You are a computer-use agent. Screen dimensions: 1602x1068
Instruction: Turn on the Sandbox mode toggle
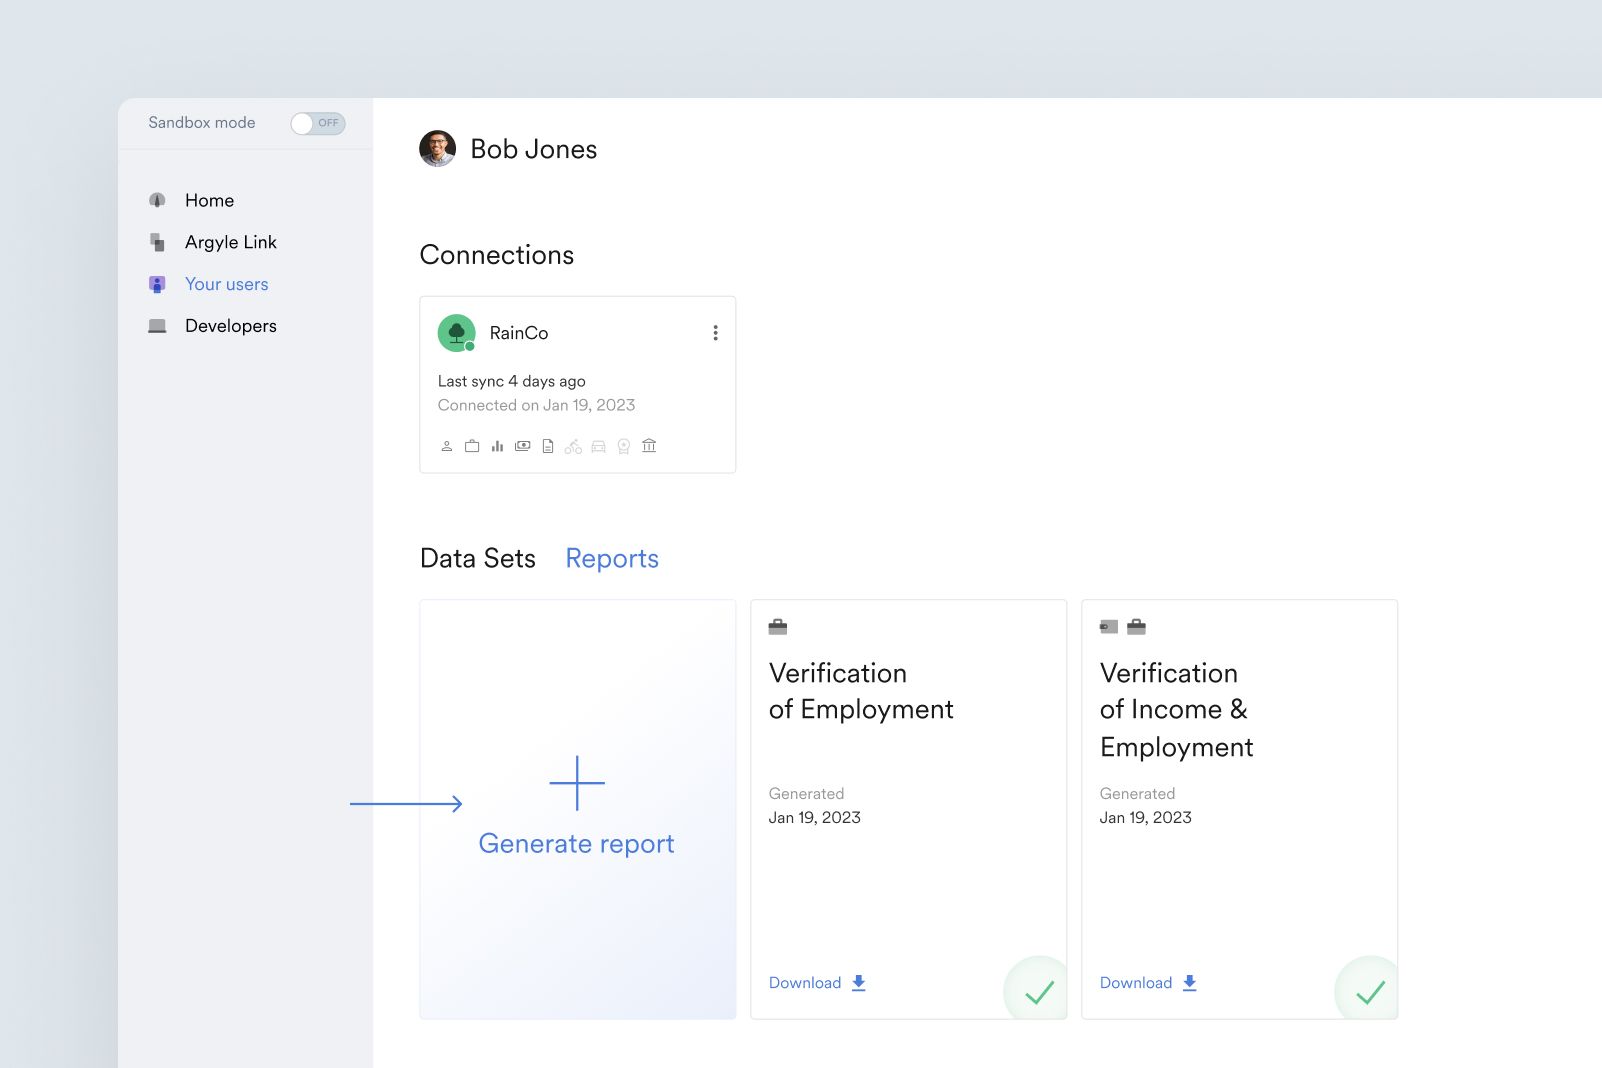(317, 123)
